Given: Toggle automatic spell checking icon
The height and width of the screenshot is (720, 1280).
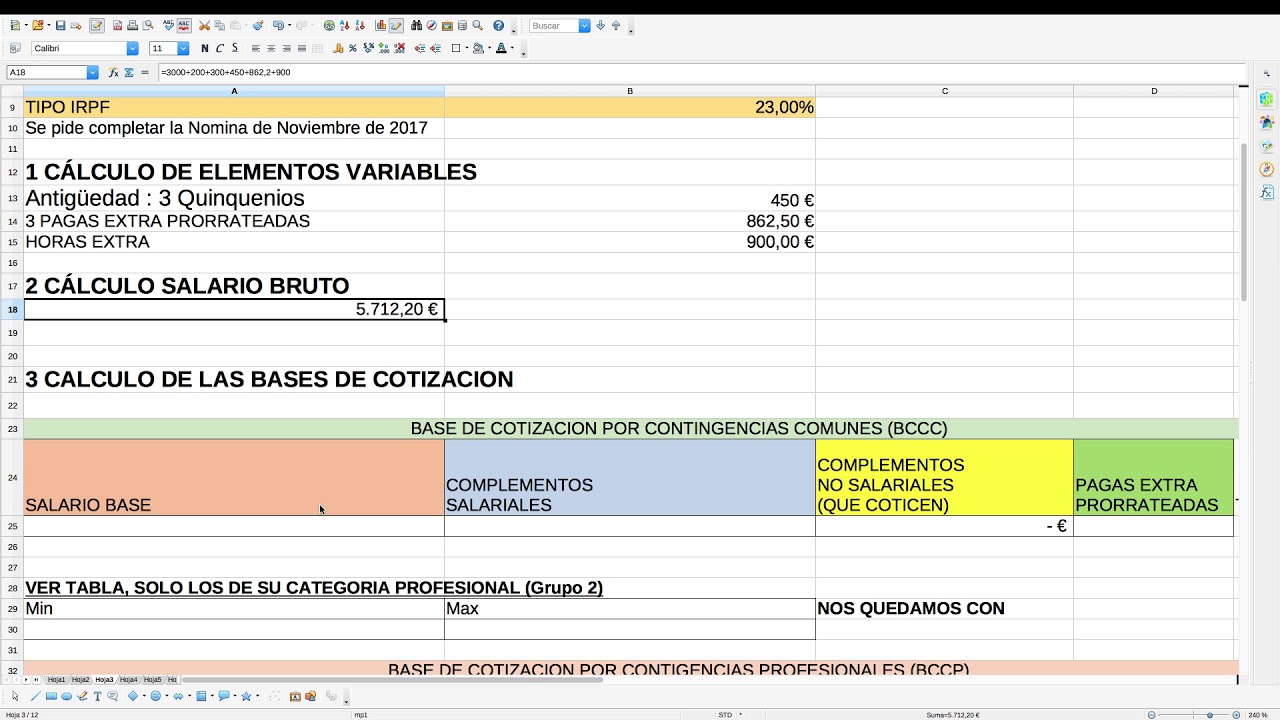Looking at the screenshot, I should [x=184, y=25].
